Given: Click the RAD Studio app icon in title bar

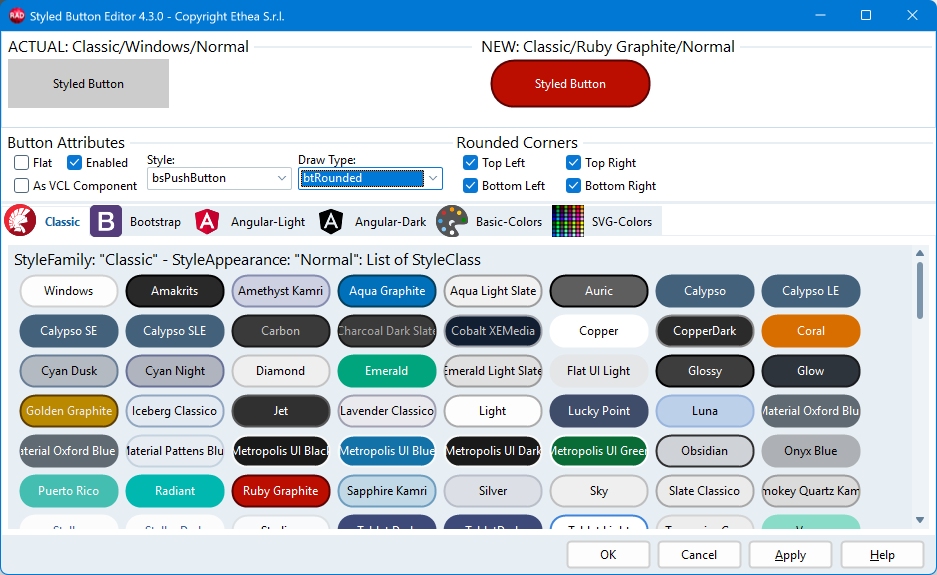Looking at the screenshot, I should pyautogui.click(x=17, y=16).
